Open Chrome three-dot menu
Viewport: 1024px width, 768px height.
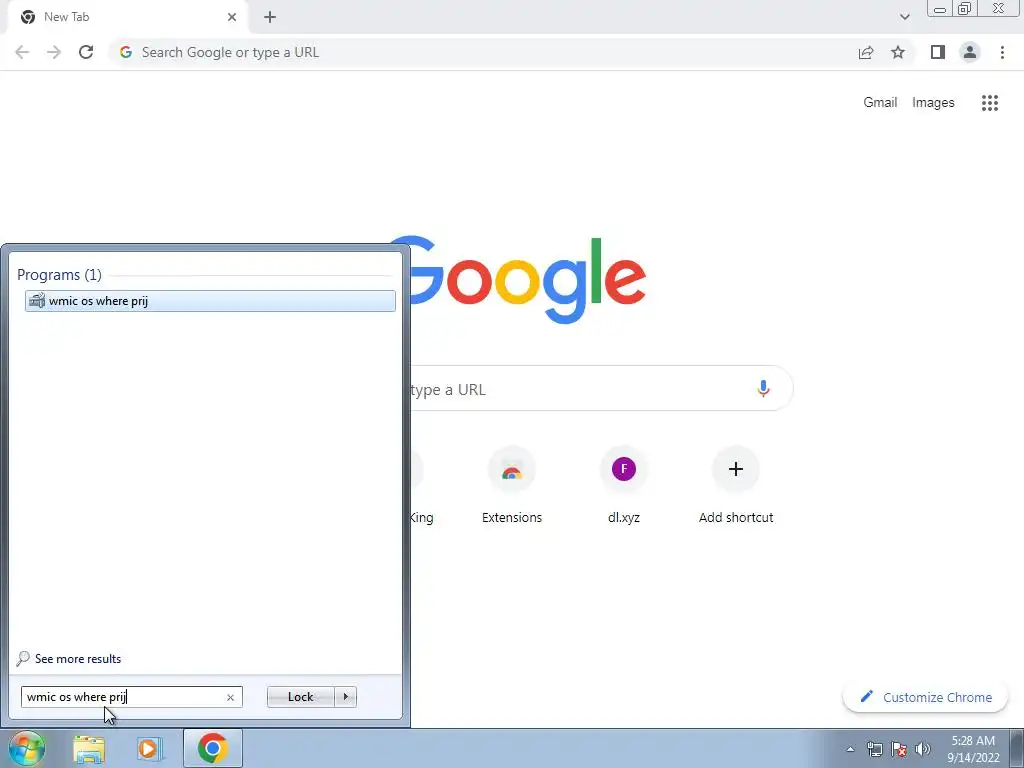point(1002,52)
